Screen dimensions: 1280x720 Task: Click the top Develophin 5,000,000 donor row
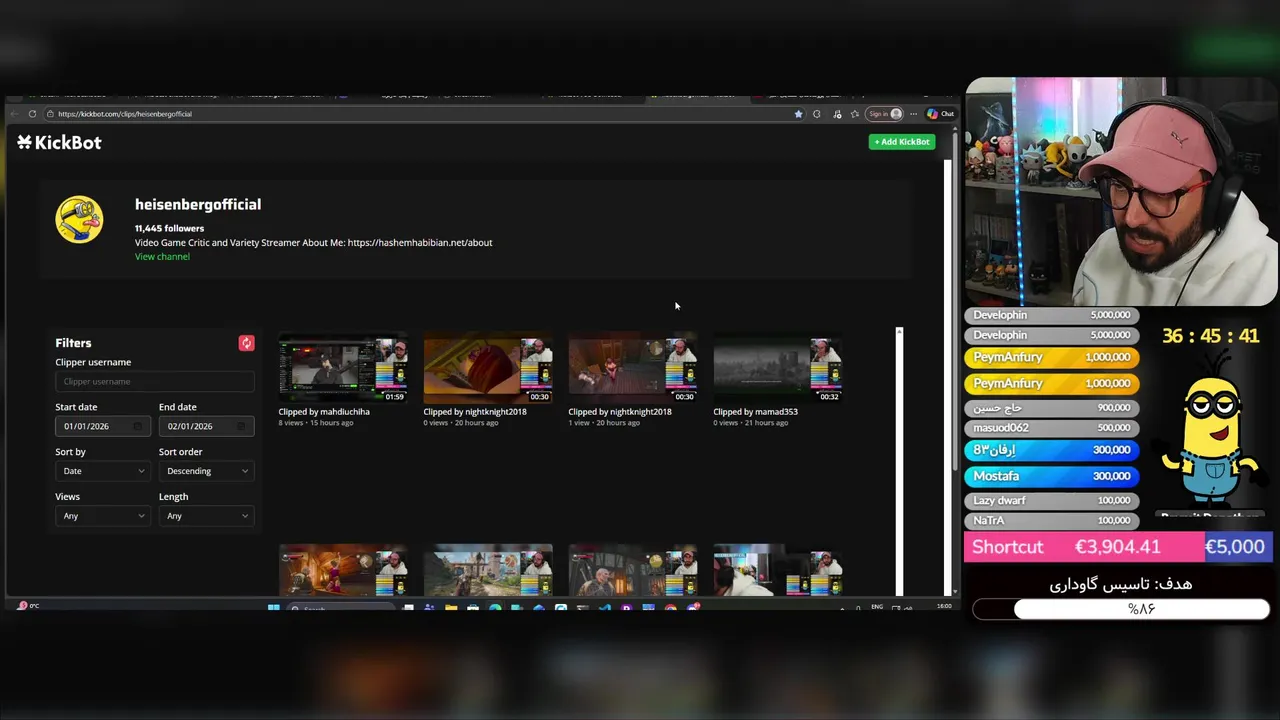[x=1052, y=315]
